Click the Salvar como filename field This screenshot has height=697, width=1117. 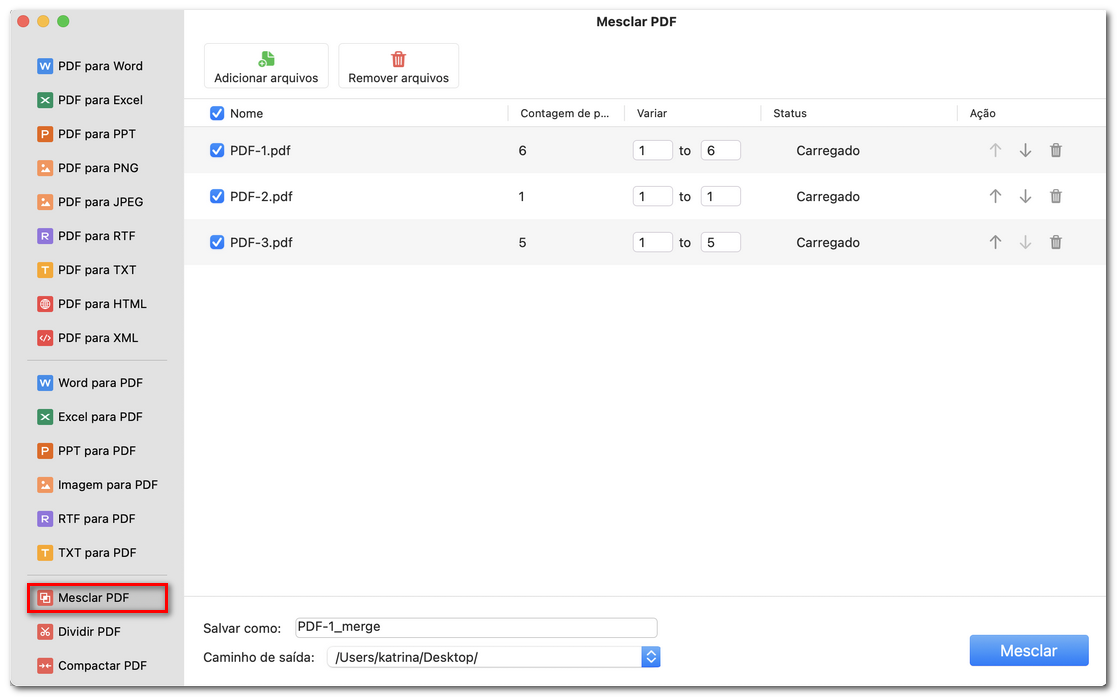point(476,627)
